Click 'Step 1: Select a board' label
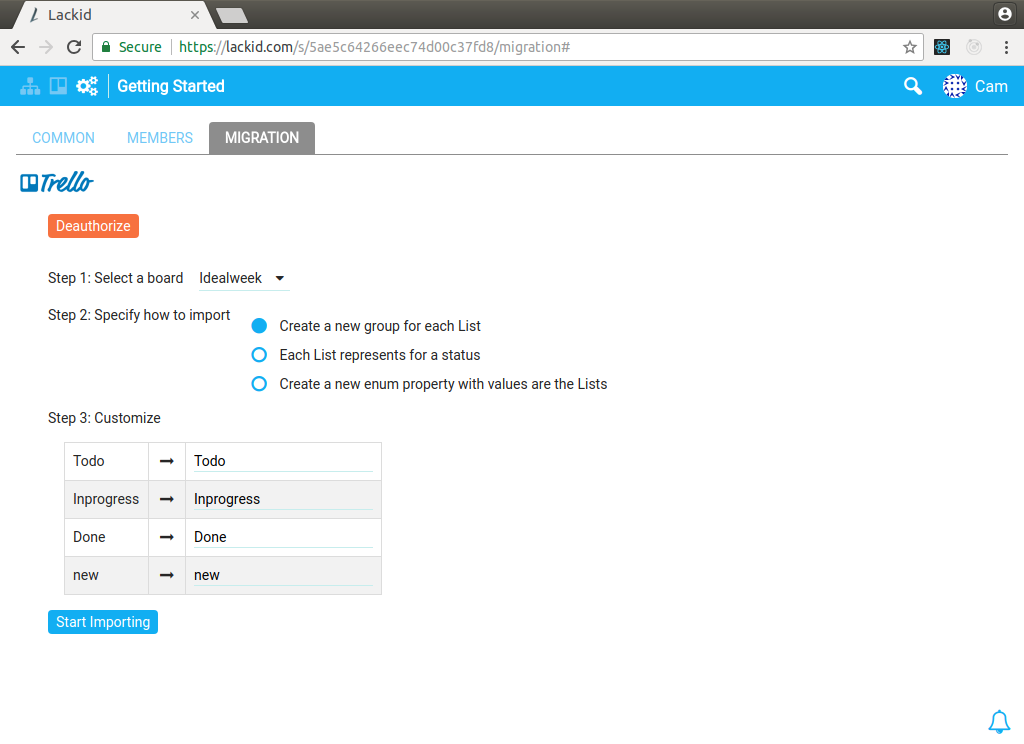The width and height of the screenshot is (1024, 744). pyautogui.click(x=116, y=278)
